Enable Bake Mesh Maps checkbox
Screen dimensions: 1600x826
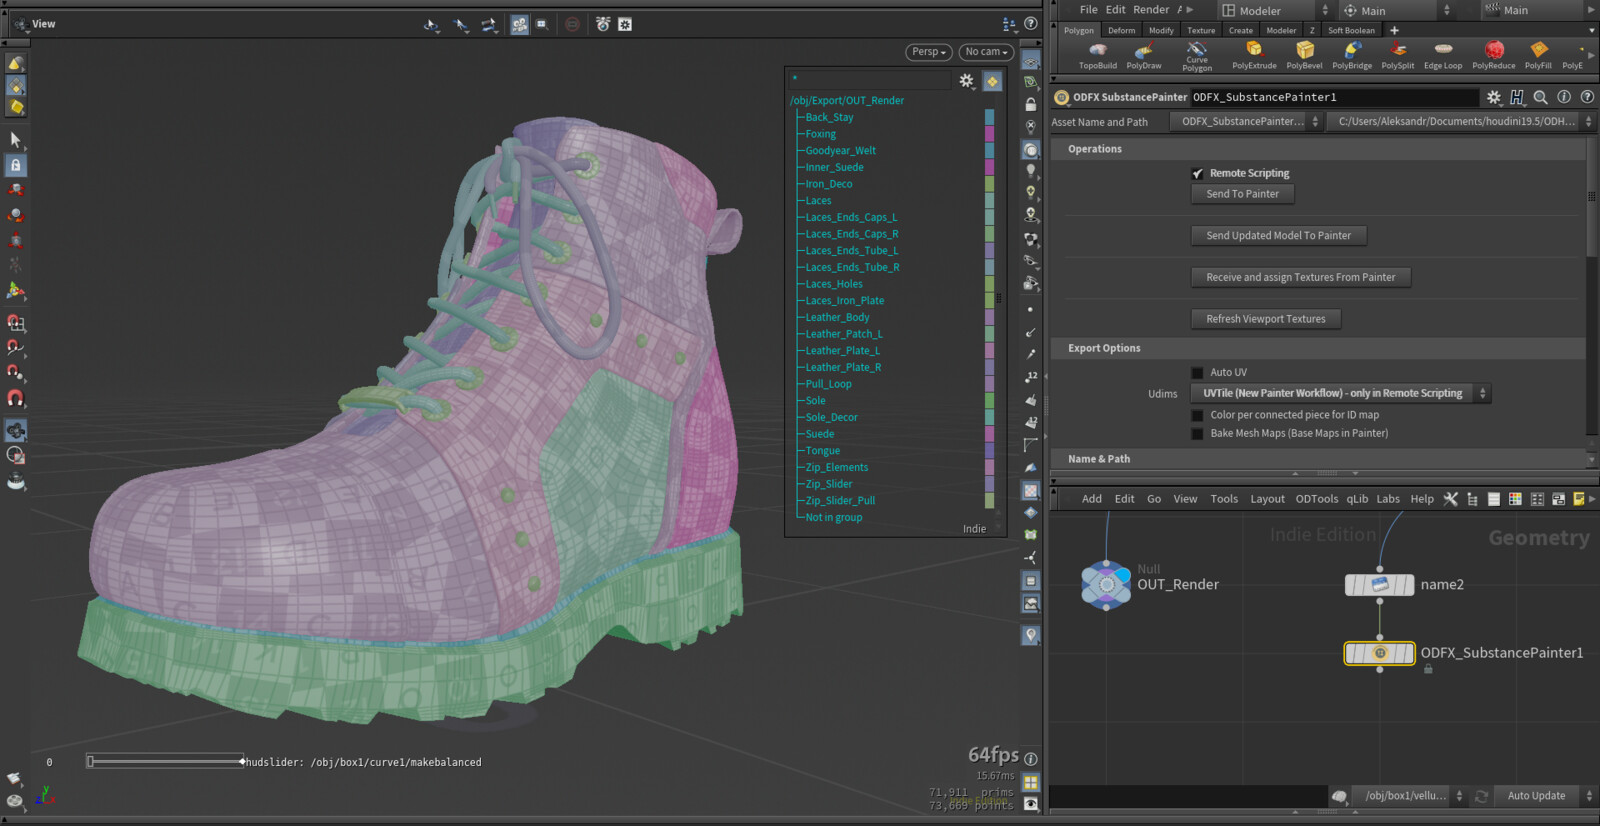tap(1197, 434)
